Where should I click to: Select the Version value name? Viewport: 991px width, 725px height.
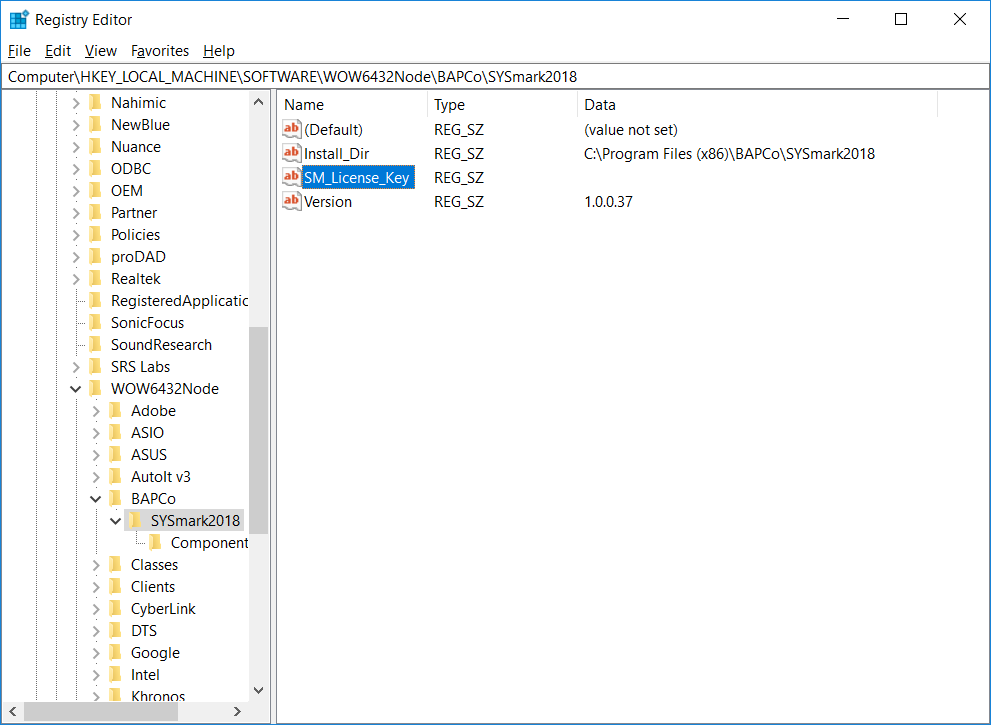pyautogui.click(x=328, y=202)
